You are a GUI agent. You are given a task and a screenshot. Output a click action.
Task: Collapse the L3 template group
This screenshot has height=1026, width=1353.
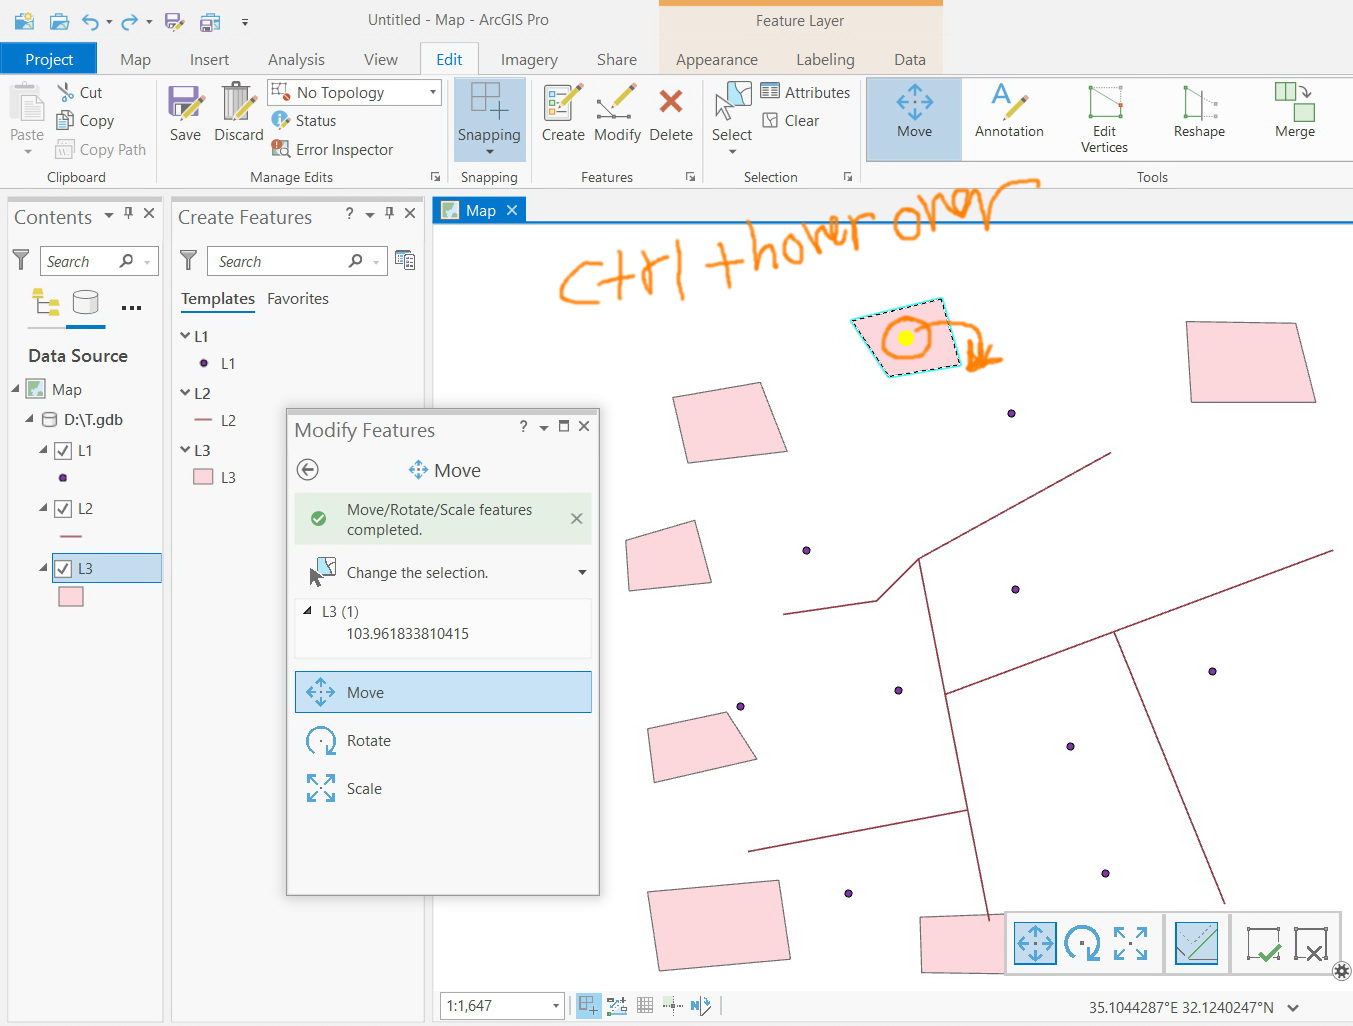click(x=183, y=449)
